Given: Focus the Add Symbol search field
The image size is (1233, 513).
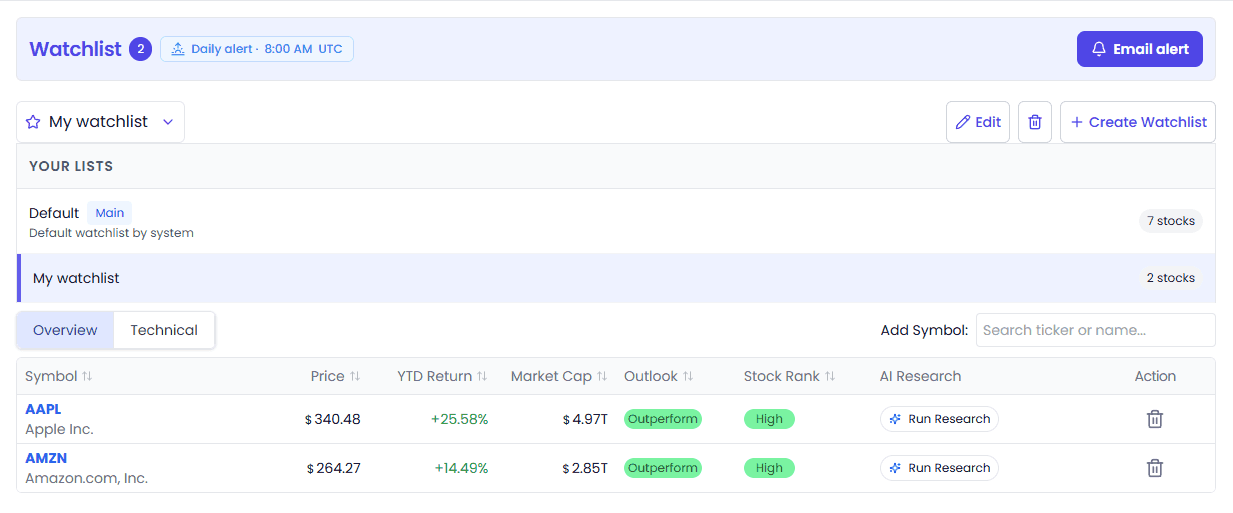Looking at the screenshot, I should (1095, 330).
